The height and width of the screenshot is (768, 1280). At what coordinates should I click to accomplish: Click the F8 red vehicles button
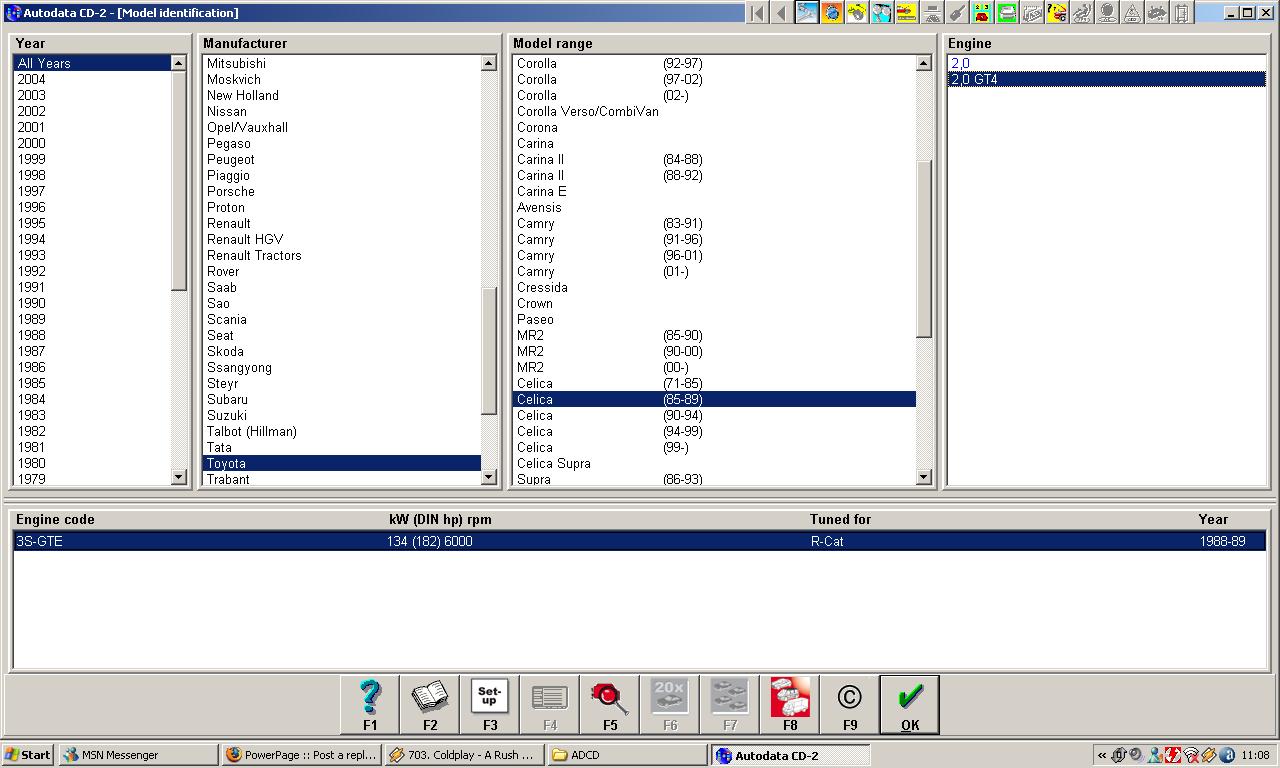pos(790,705)
